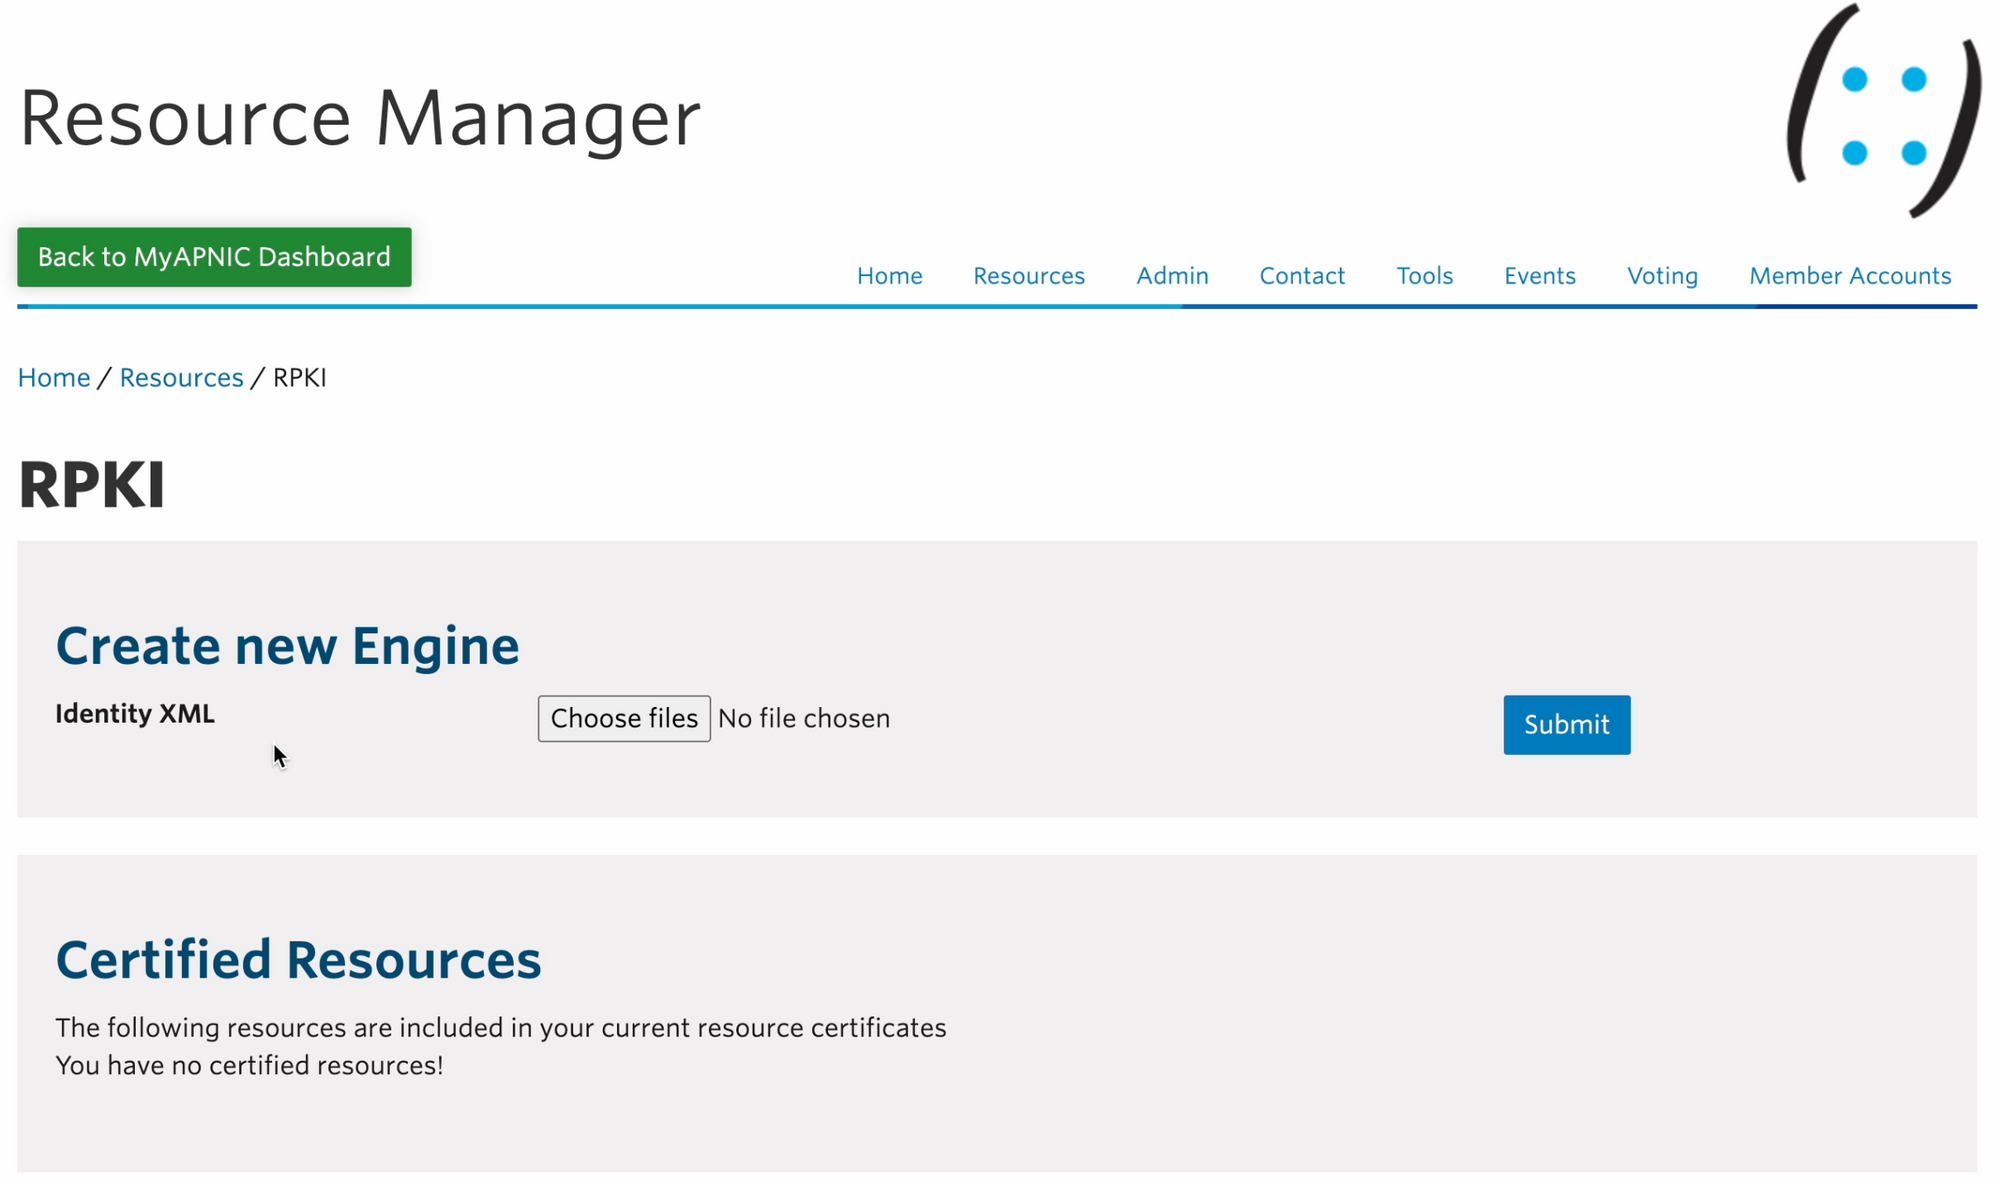Click the Resource Manager page title
2000x1184 pixels.
click(x=360, y=118)
